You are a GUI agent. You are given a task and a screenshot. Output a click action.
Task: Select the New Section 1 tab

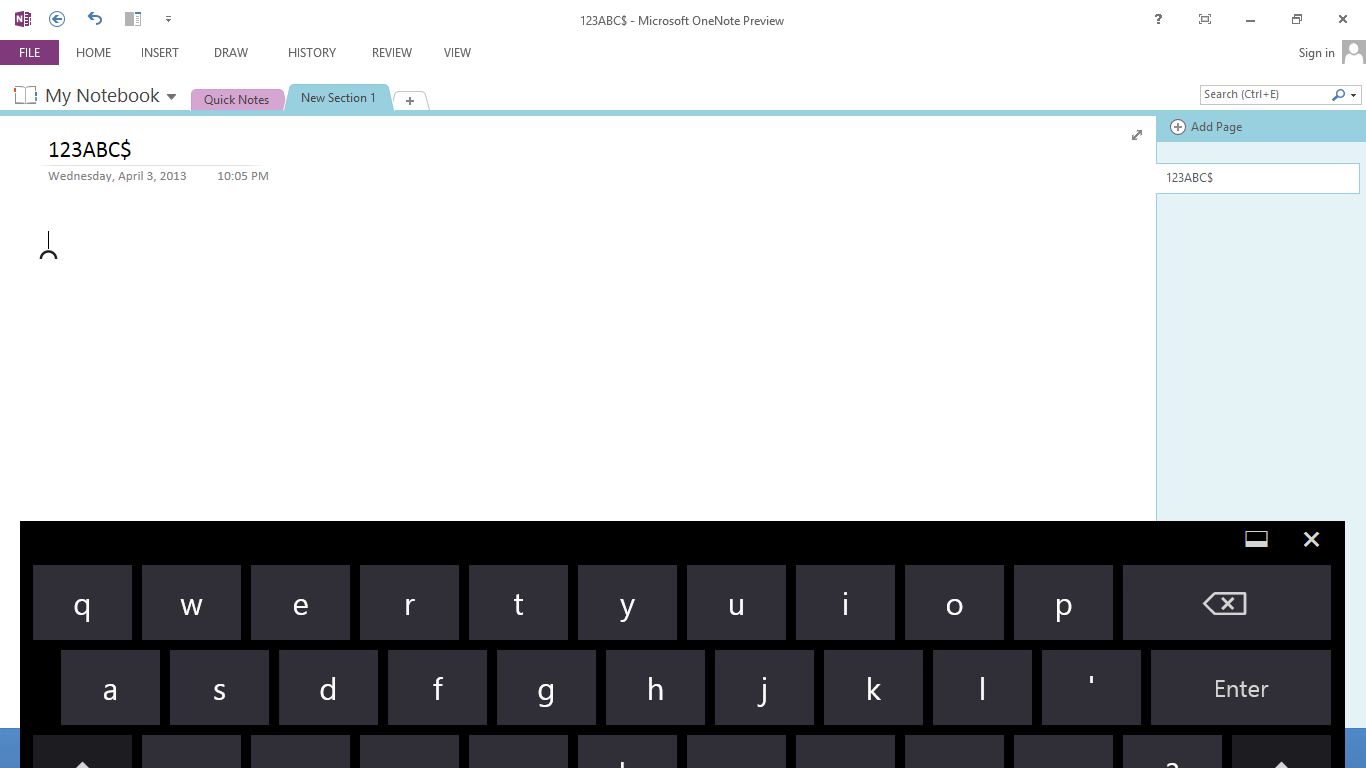[x=338, y=98]
